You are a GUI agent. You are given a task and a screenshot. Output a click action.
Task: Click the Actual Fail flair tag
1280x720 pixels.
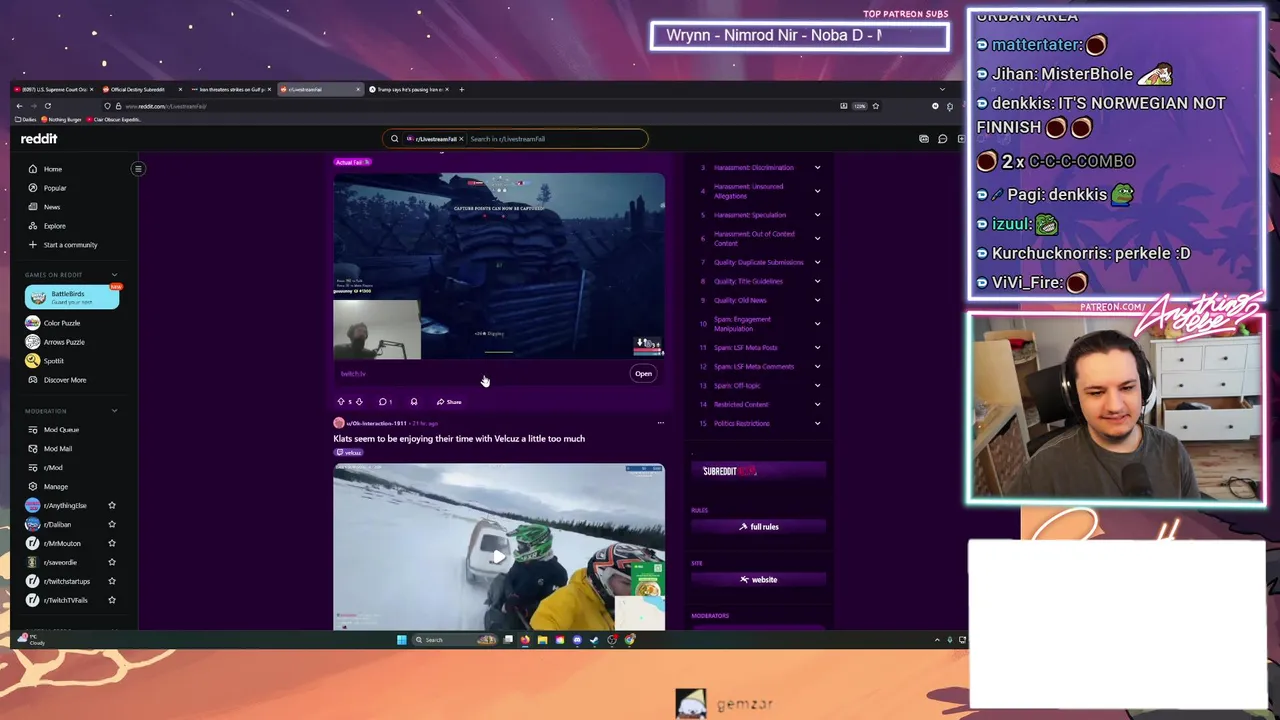(352, 162)
